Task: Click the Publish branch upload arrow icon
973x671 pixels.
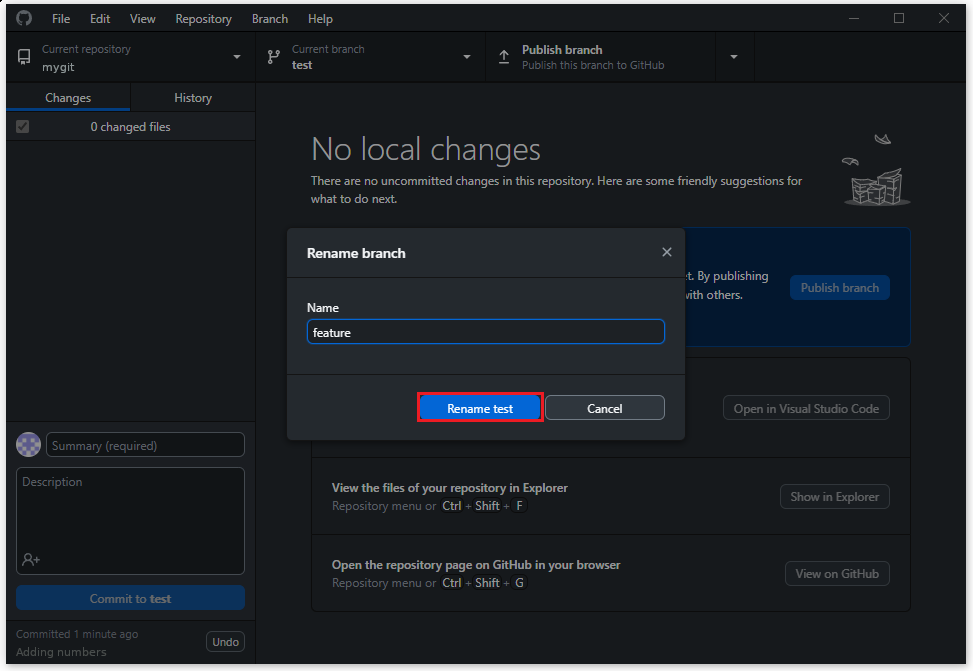Action: (504, 57)
